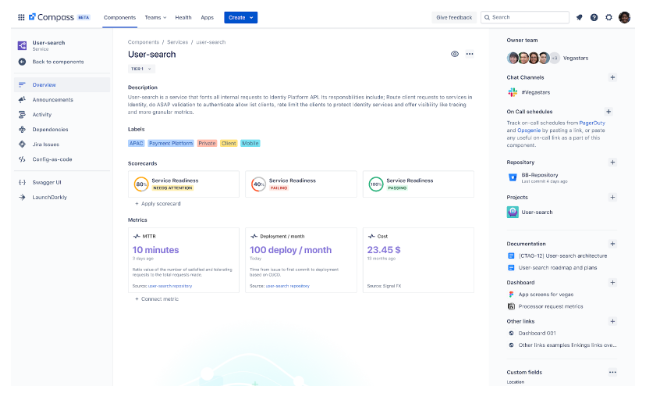Expand the Teams menu dropdown

coord(155,17)
